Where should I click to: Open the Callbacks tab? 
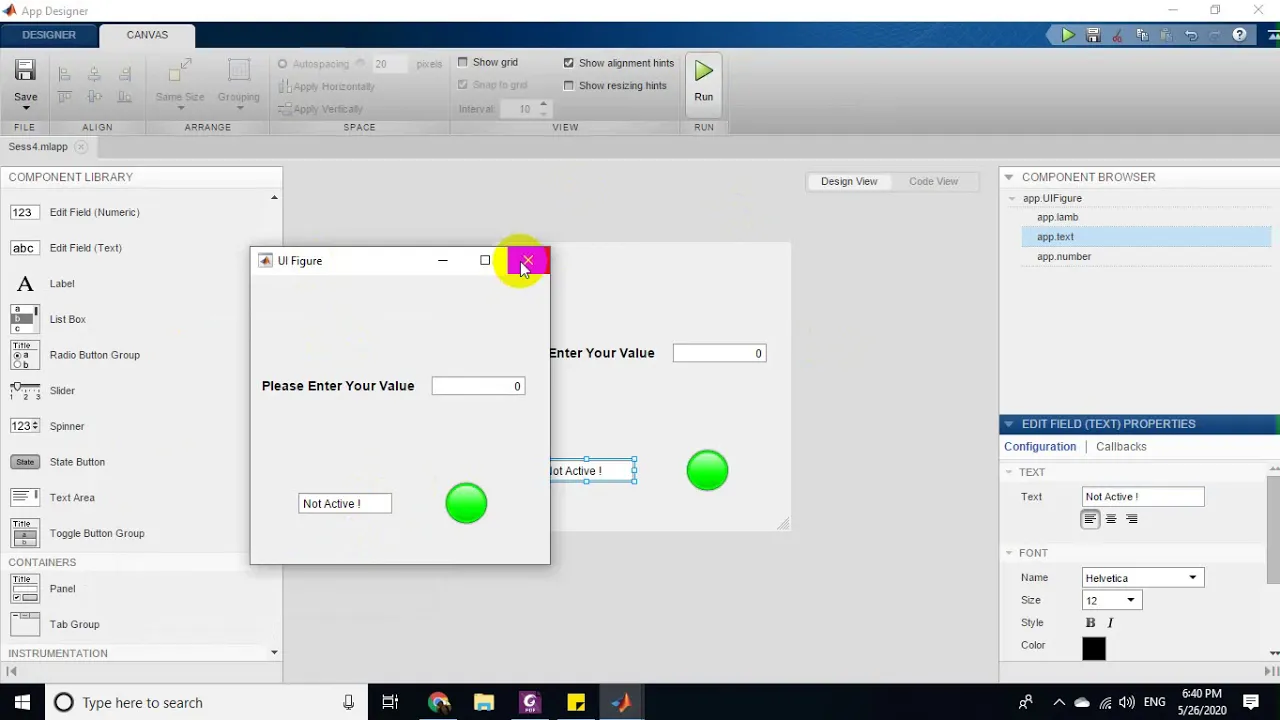[x=1121, y=447]
